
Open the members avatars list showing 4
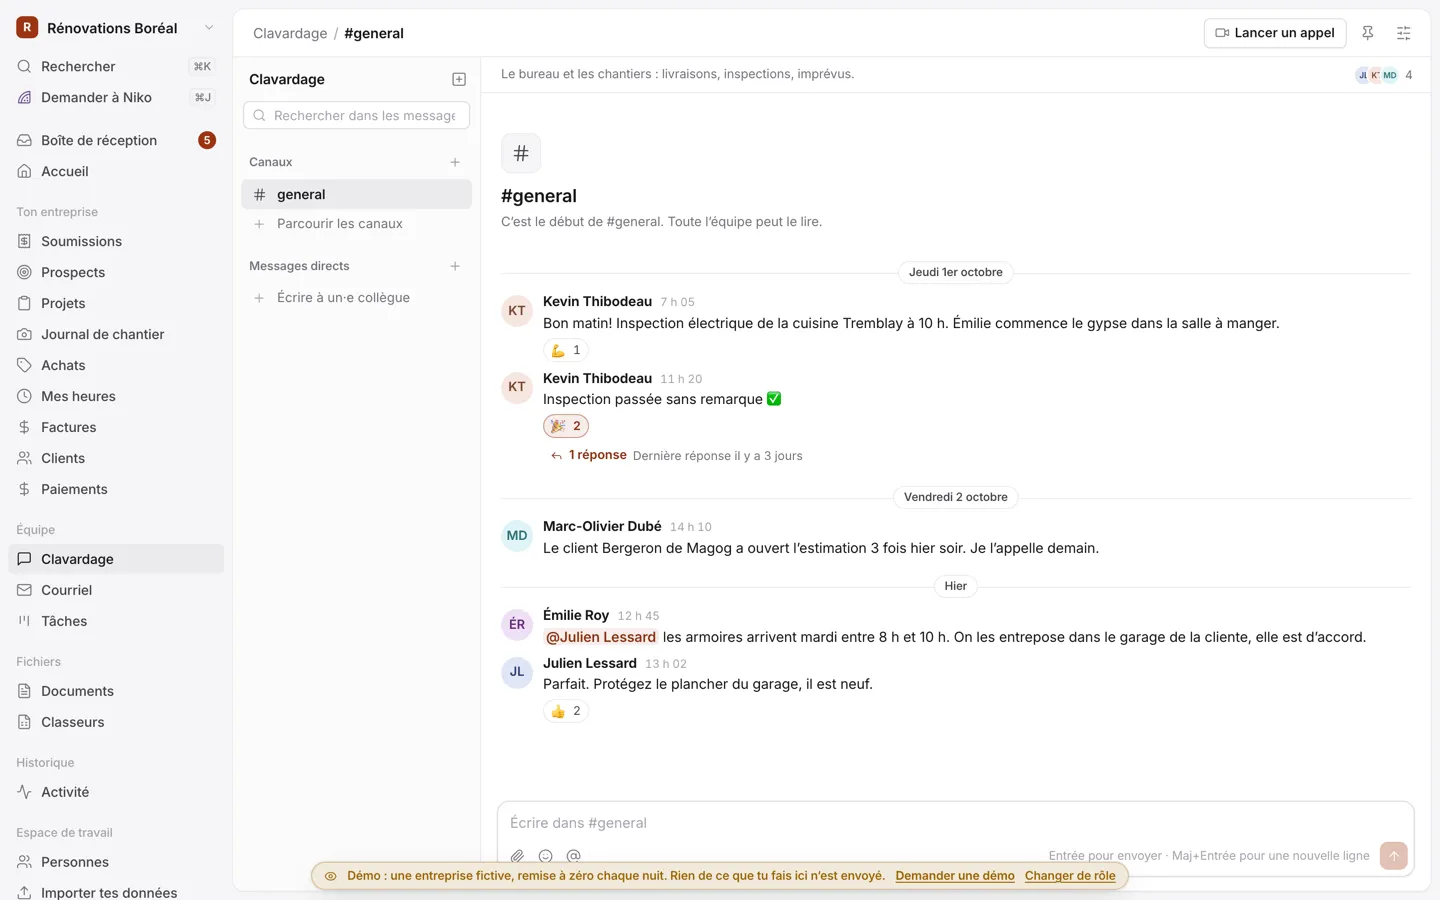tap(1383, 75)
